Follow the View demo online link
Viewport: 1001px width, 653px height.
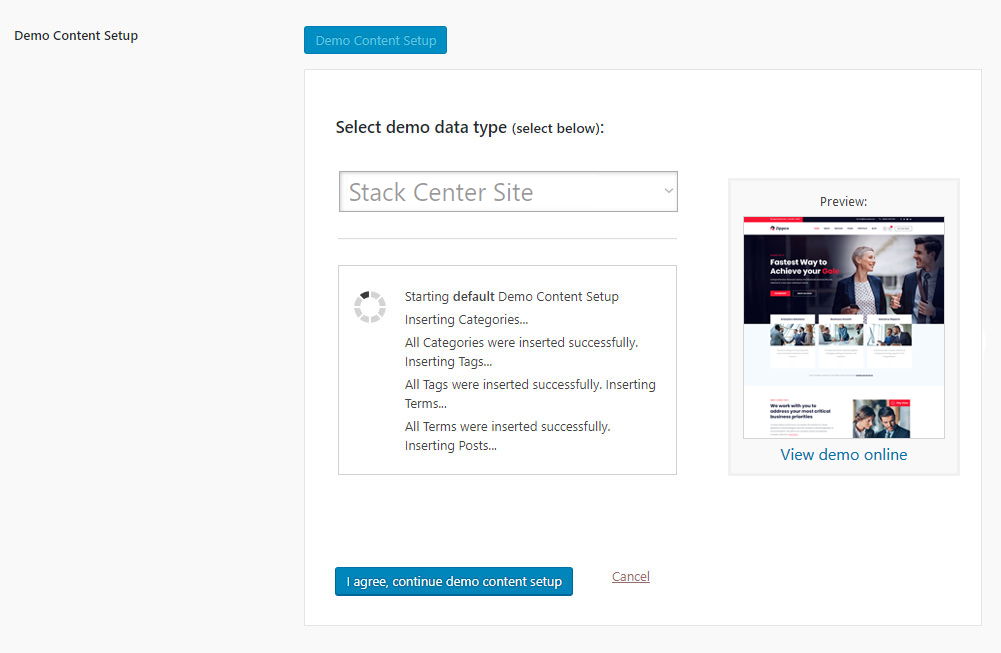click(843, 454)
